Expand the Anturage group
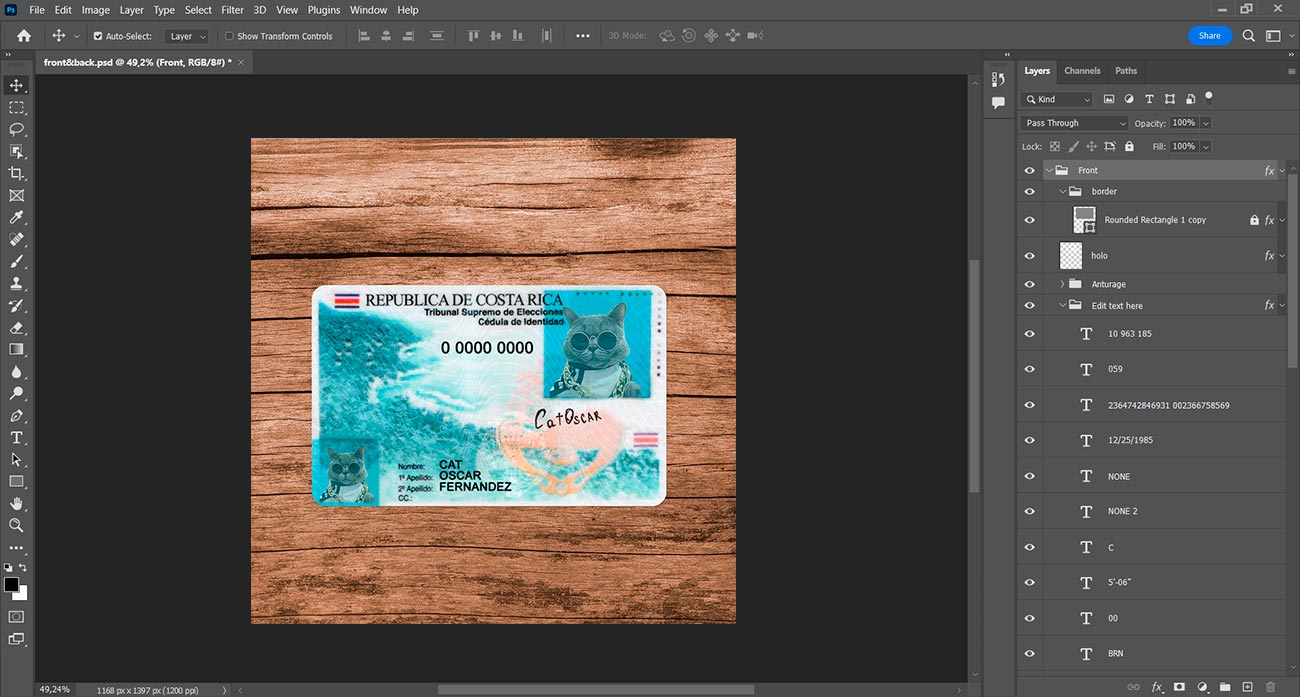This screenshot has width=1300, height=697. point(1063,284)
